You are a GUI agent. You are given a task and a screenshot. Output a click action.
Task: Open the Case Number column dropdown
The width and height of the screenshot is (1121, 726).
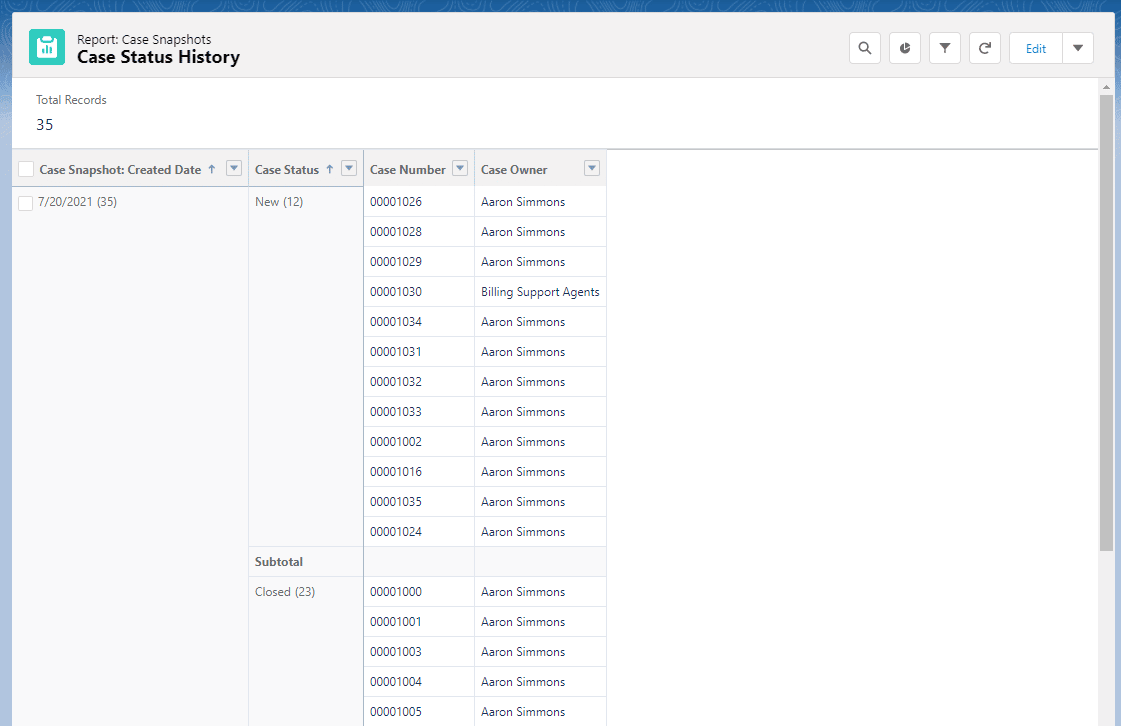(460, 168)
